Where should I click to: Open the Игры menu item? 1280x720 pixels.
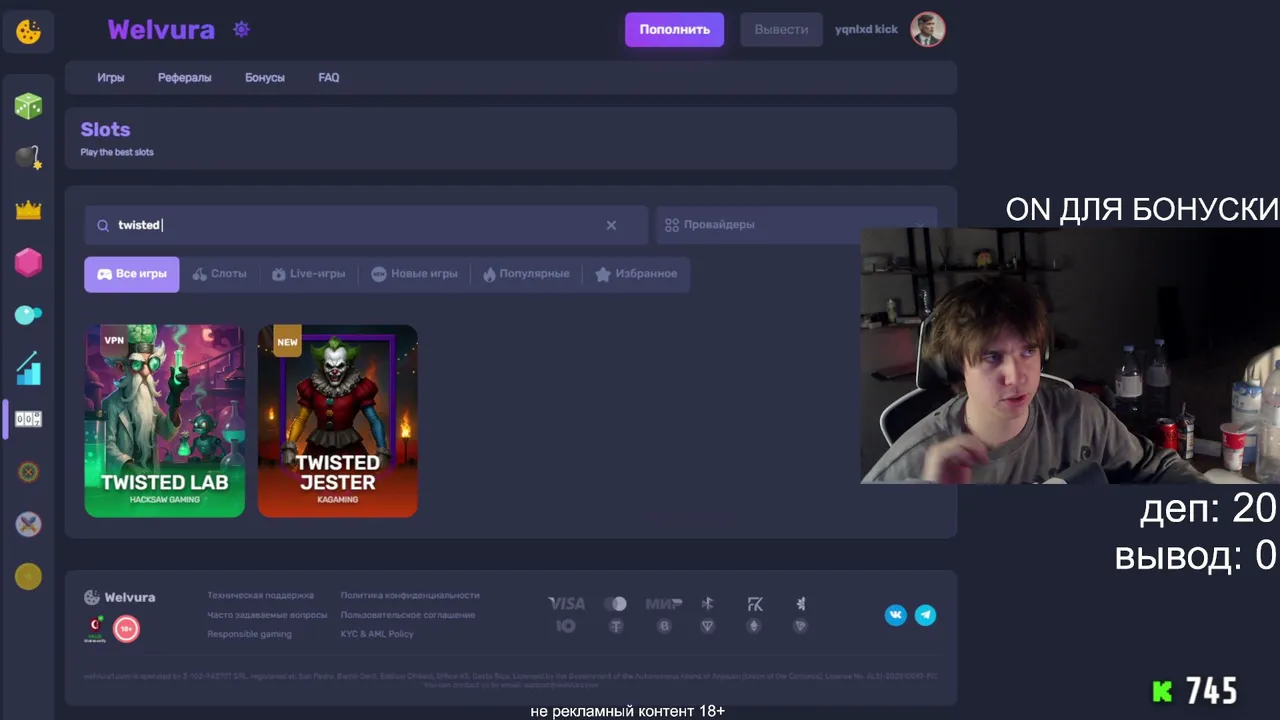click(x=111, y=78)
